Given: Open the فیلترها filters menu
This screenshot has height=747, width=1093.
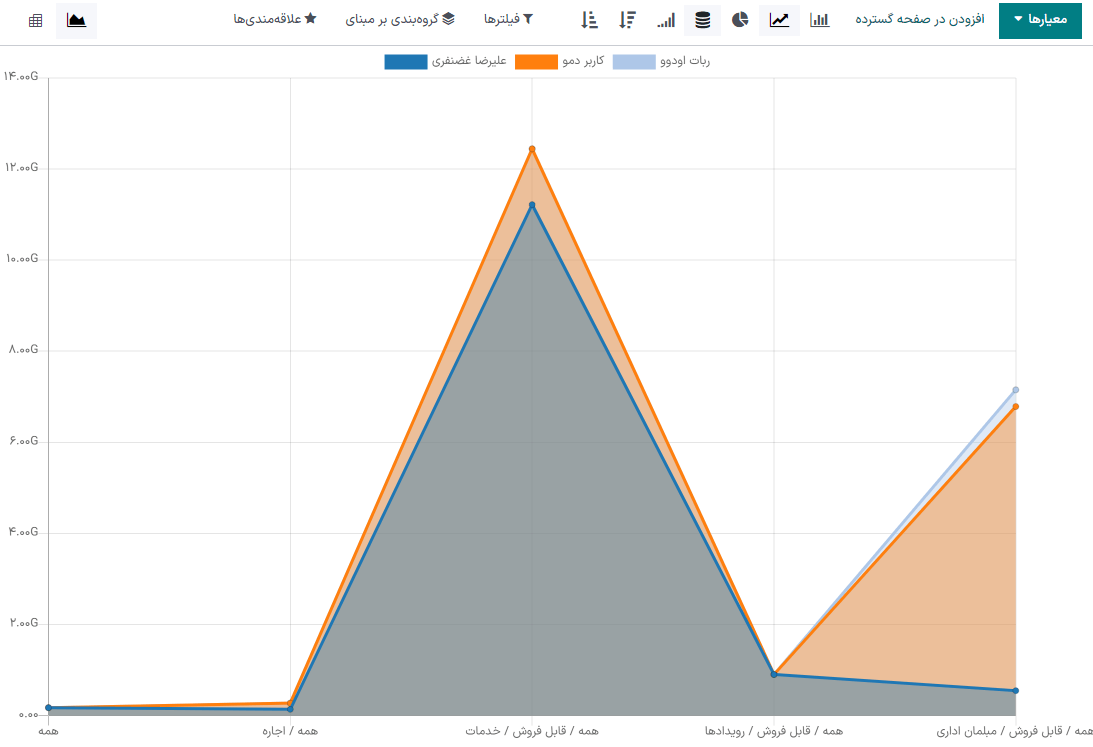Looking at the screenshot, I should coord(508,20).
